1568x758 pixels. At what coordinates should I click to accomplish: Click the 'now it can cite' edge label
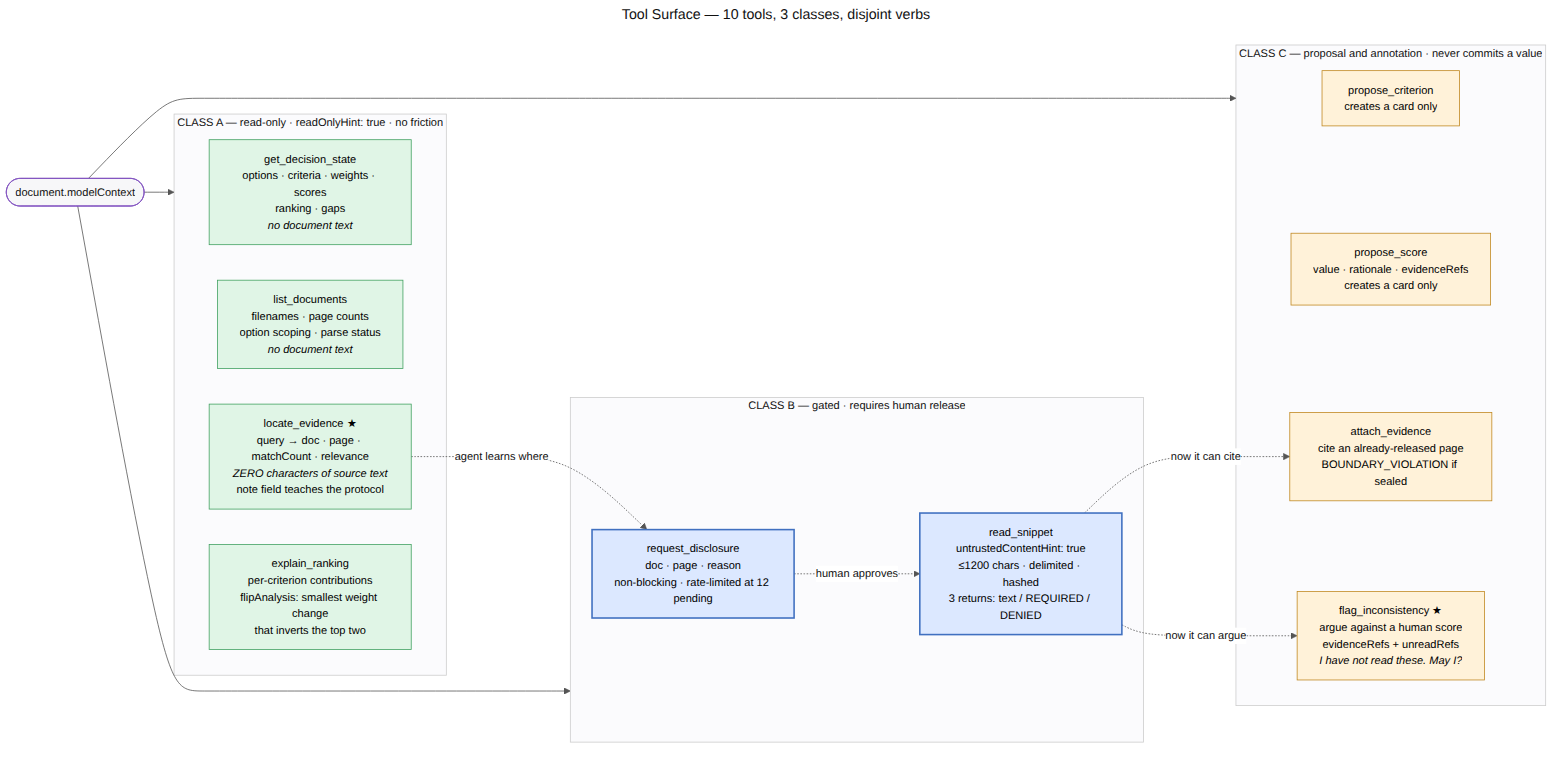[1205, 457]
